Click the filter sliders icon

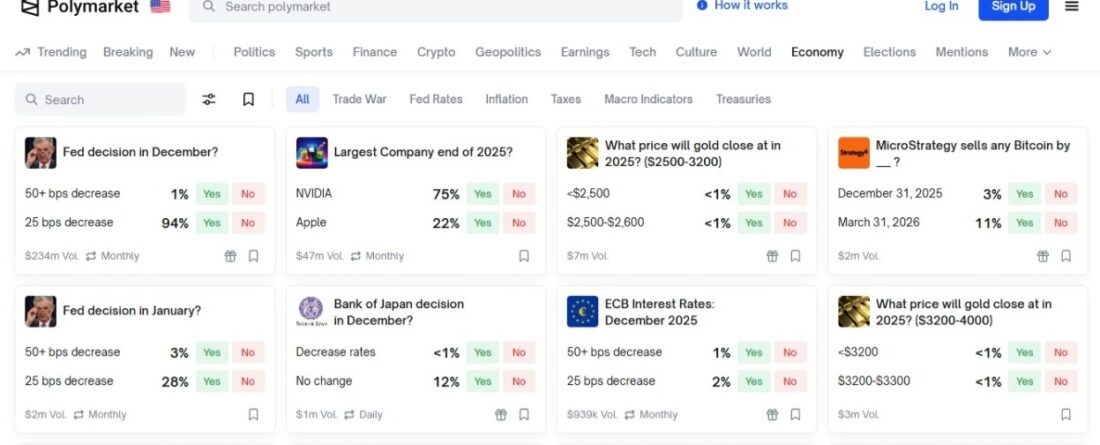209,99
